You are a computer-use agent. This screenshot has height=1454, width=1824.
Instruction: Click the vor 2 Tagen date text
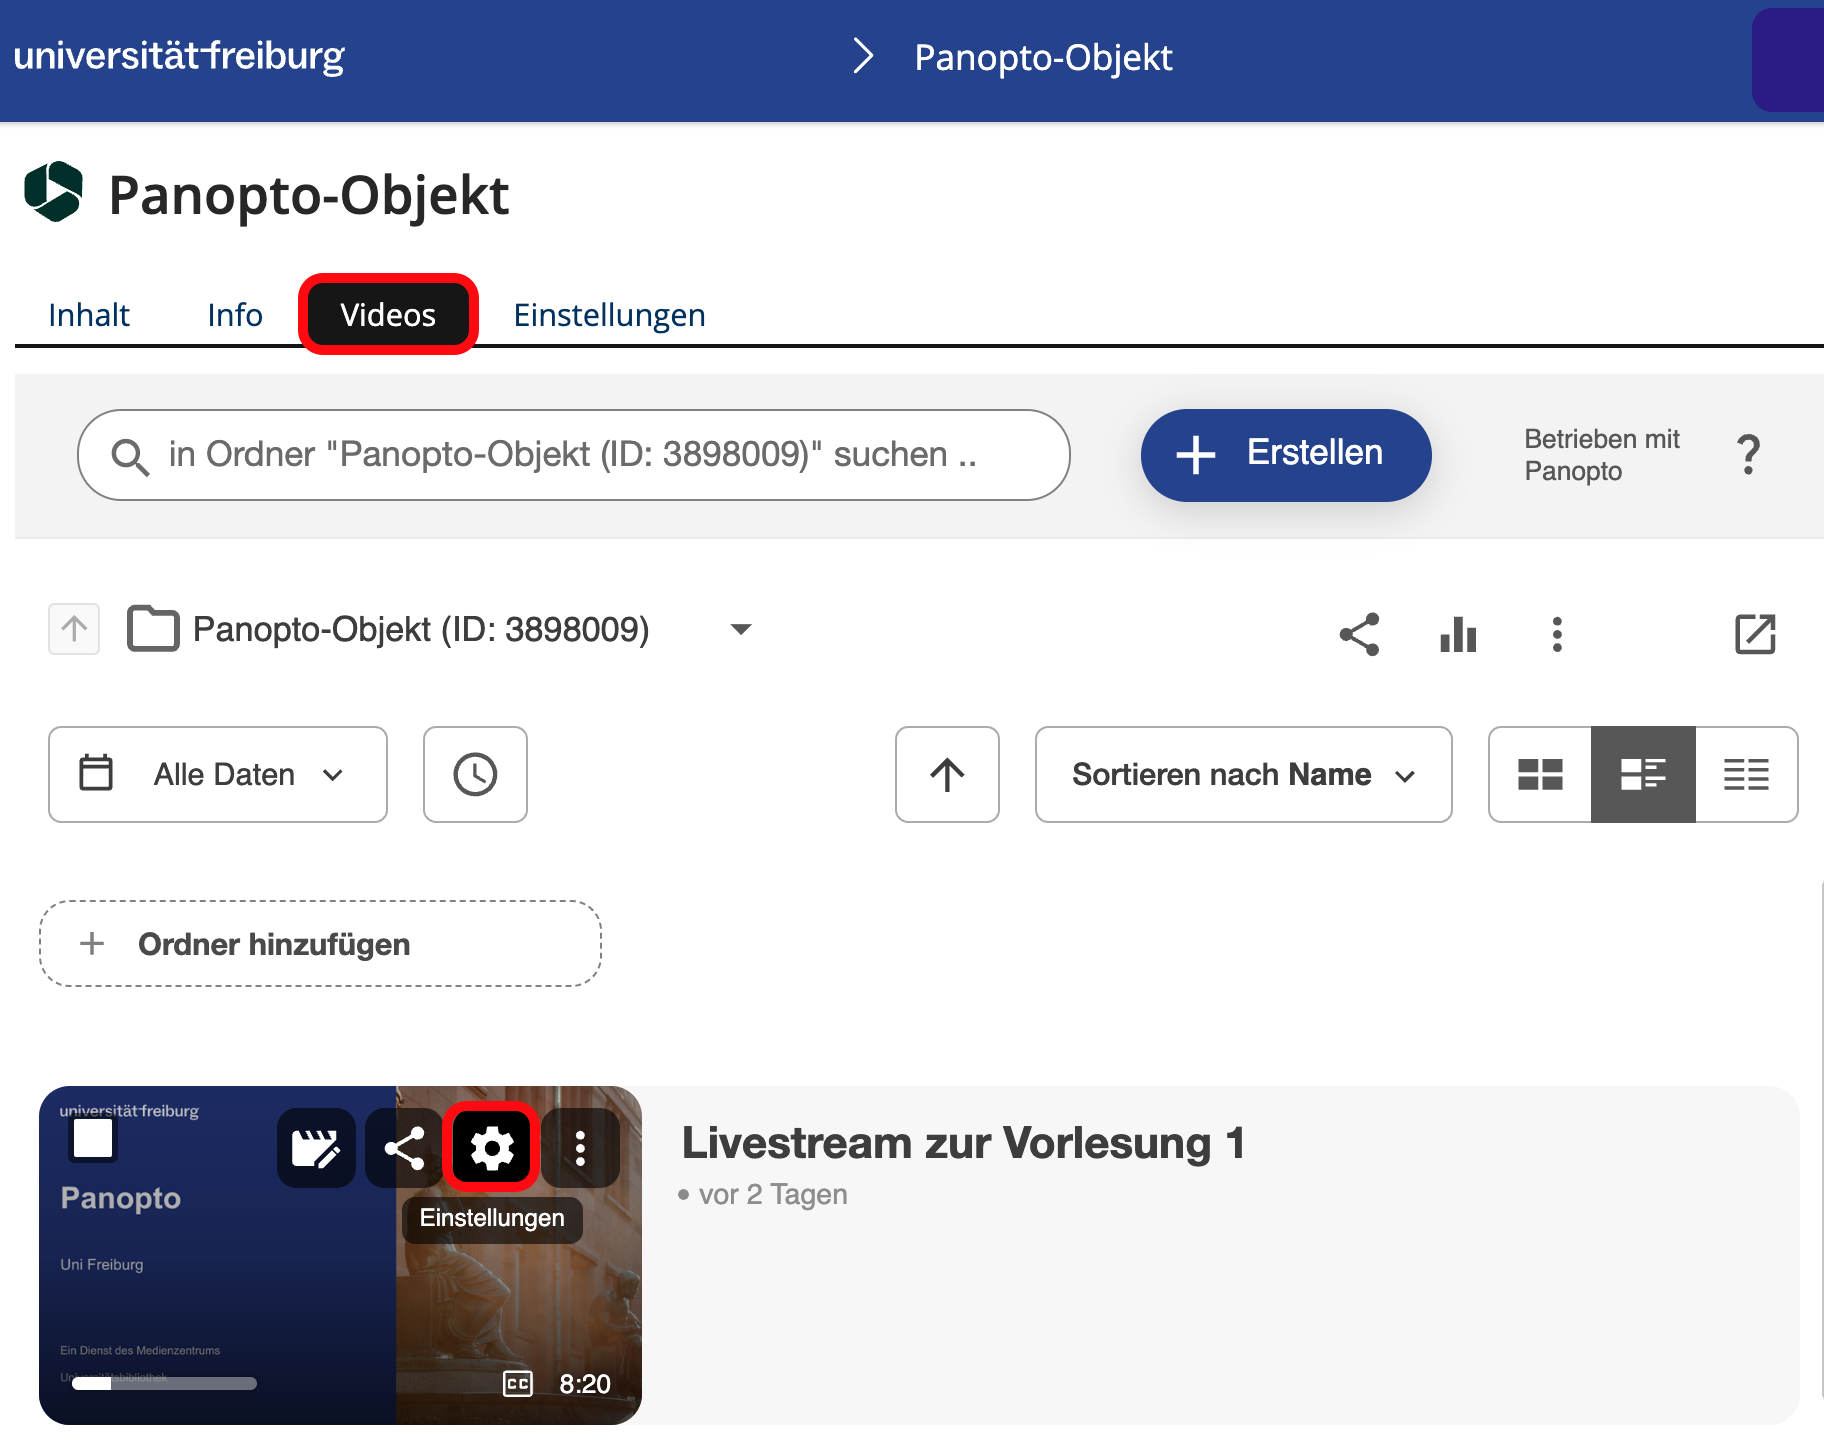(x=773, y=1195)
